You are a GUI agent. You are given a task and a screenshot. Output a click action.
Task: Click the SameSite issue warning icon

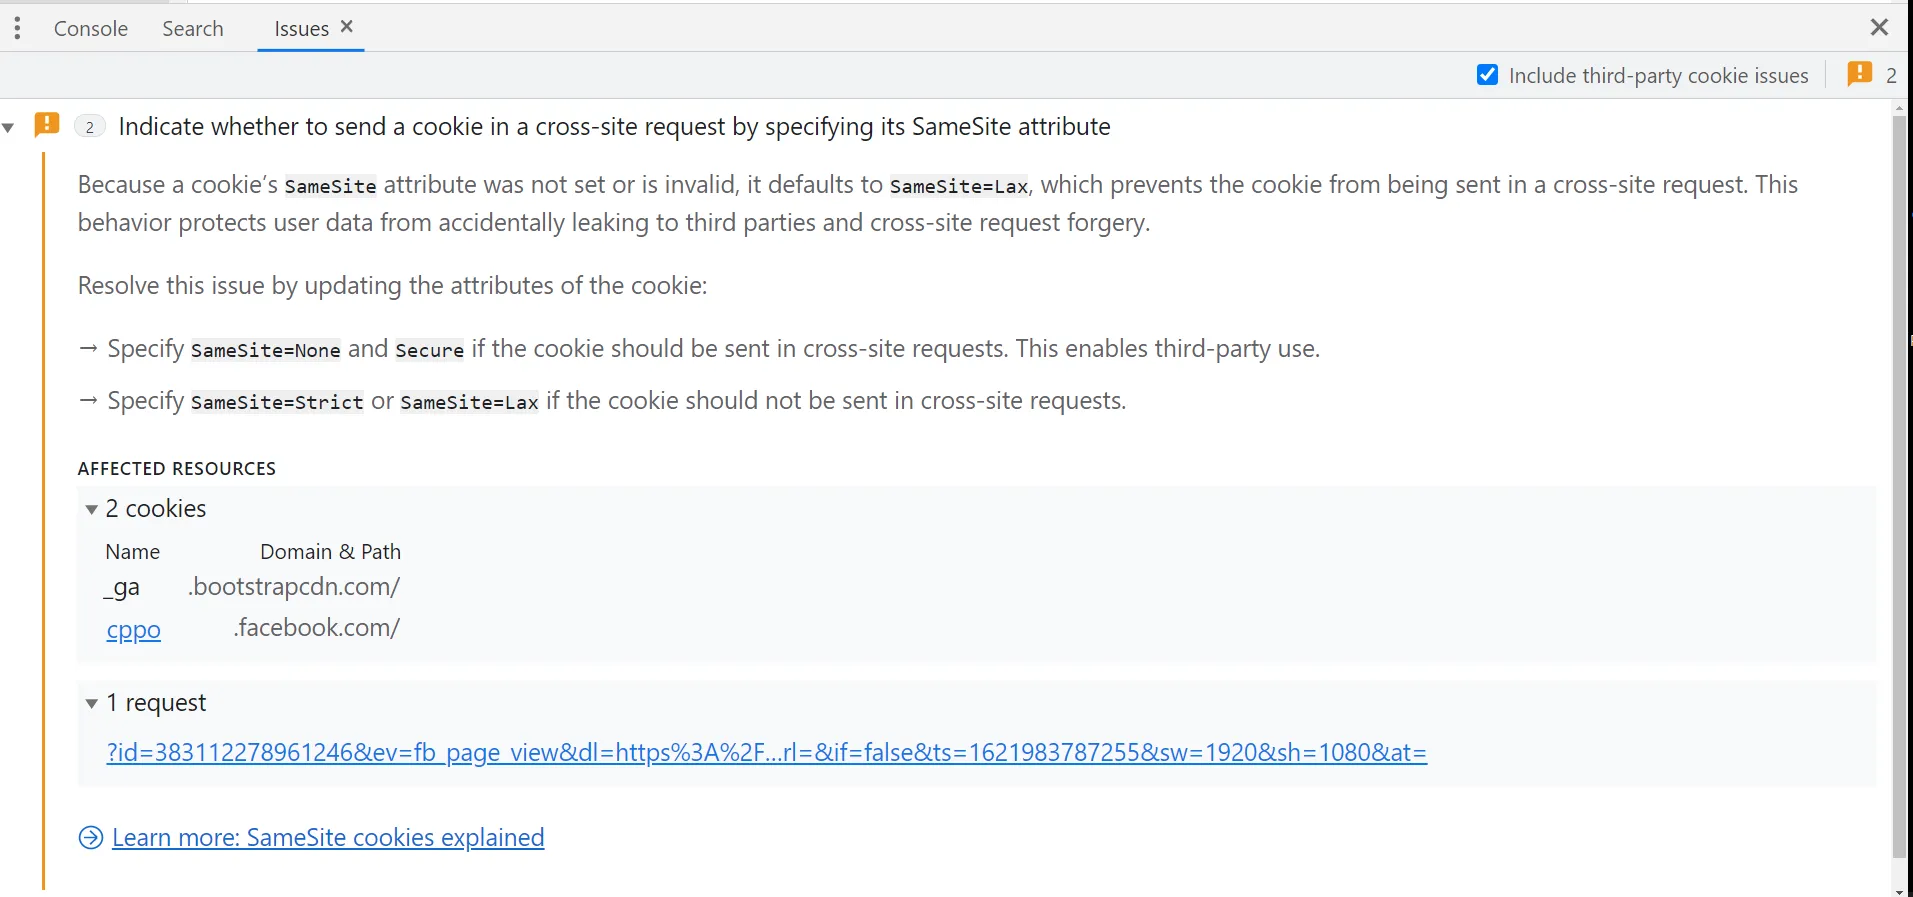(46, 125)
